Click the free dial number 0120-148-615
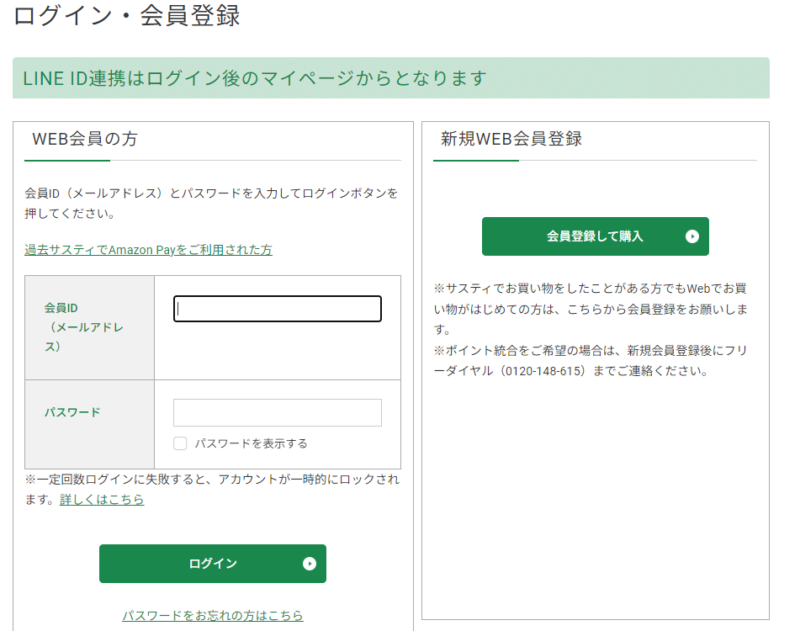Image resolution: width=800 pixels, height=631 pixels. tap(556, 370)
